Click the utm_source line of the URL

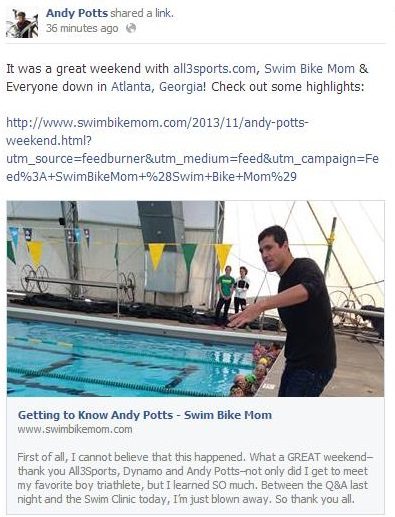[192, 159]
